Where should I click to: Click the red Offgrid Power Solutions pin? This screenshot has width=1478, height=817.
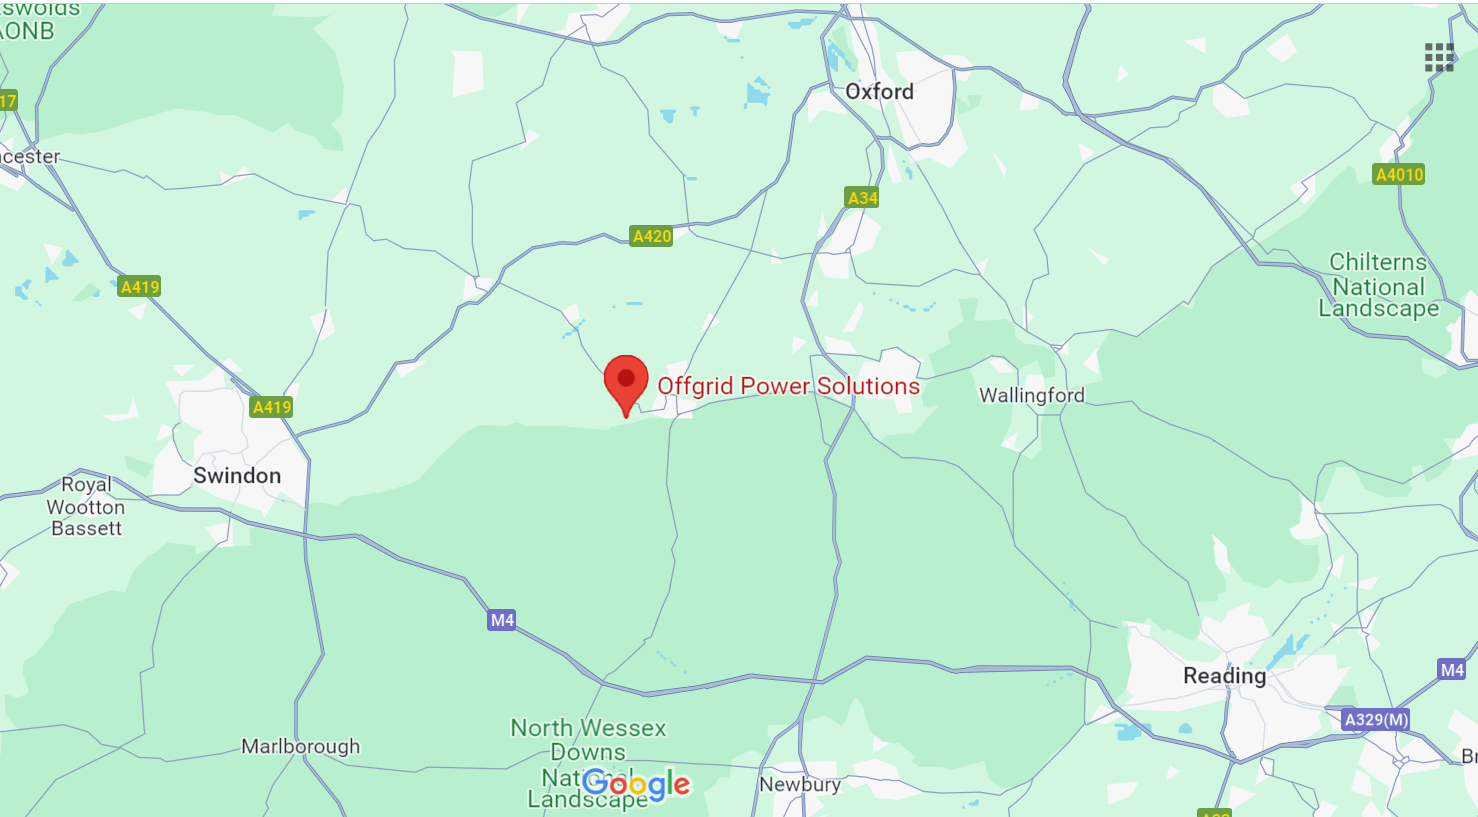tap(626, 386)
